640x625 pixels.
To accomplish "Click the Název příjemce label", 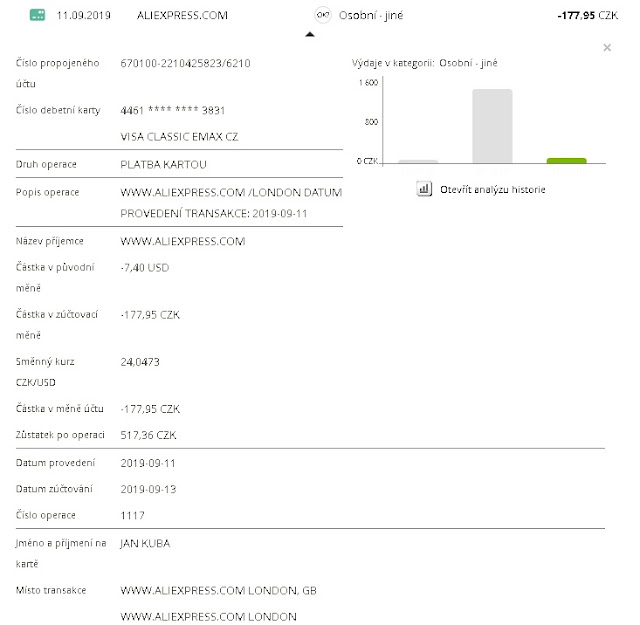I will (x=50, y=241).
